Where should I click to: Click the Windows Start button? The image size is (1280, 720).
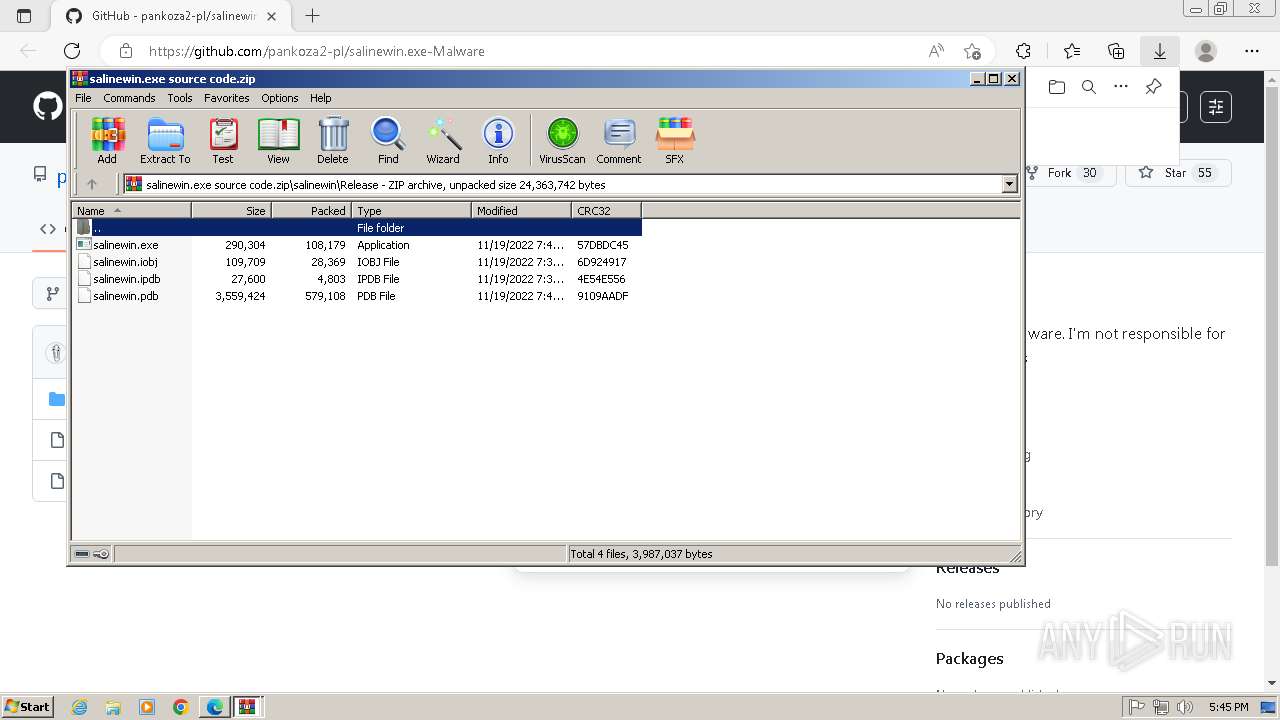(27, 706)
